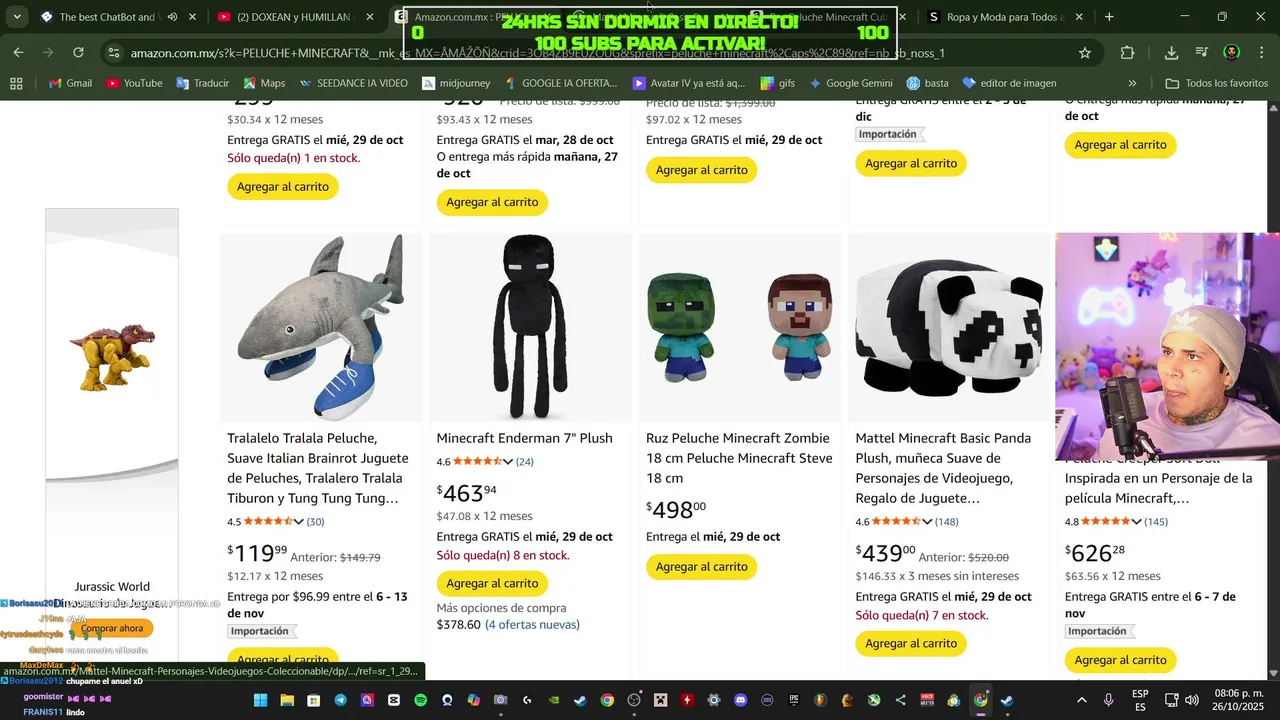This screenshot has height=720, width=1280.
Task: Open Spotify from the taskbar
Action: [420, 700]
